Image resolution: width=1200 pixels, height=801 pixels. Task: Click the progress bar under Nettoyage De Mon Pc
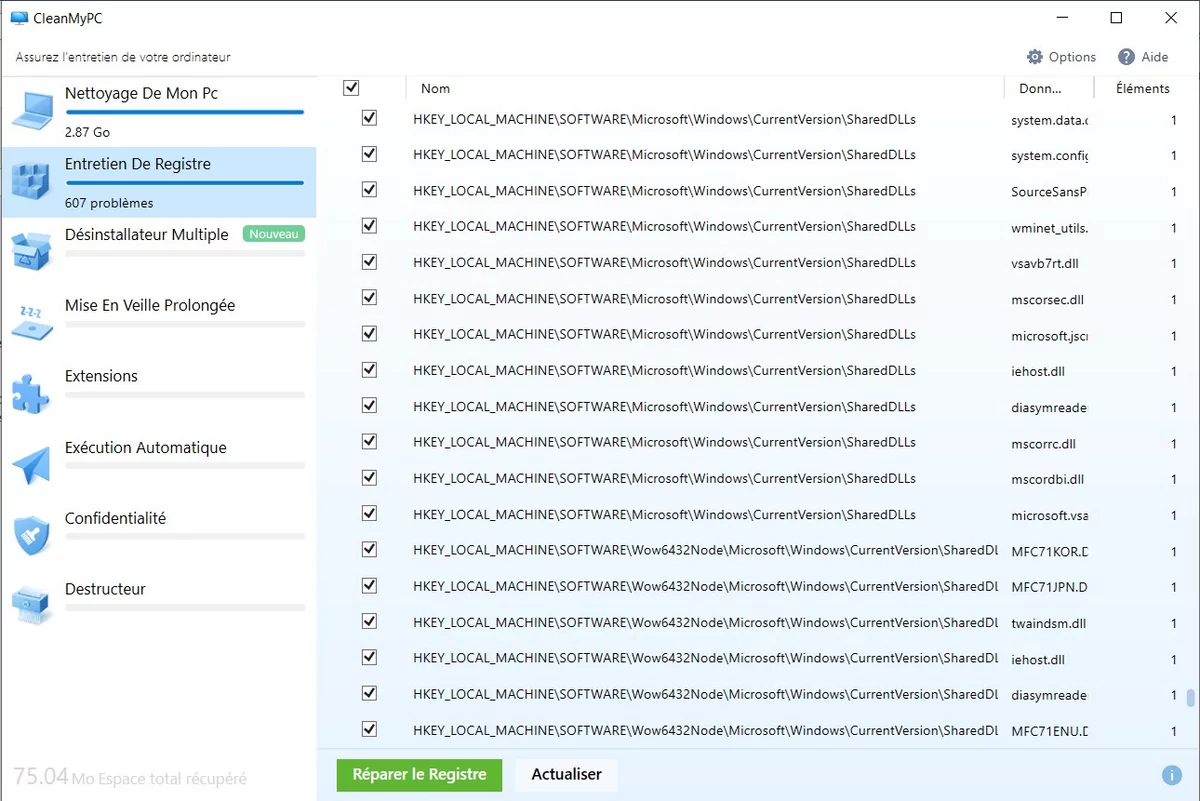tap(185, 112)
